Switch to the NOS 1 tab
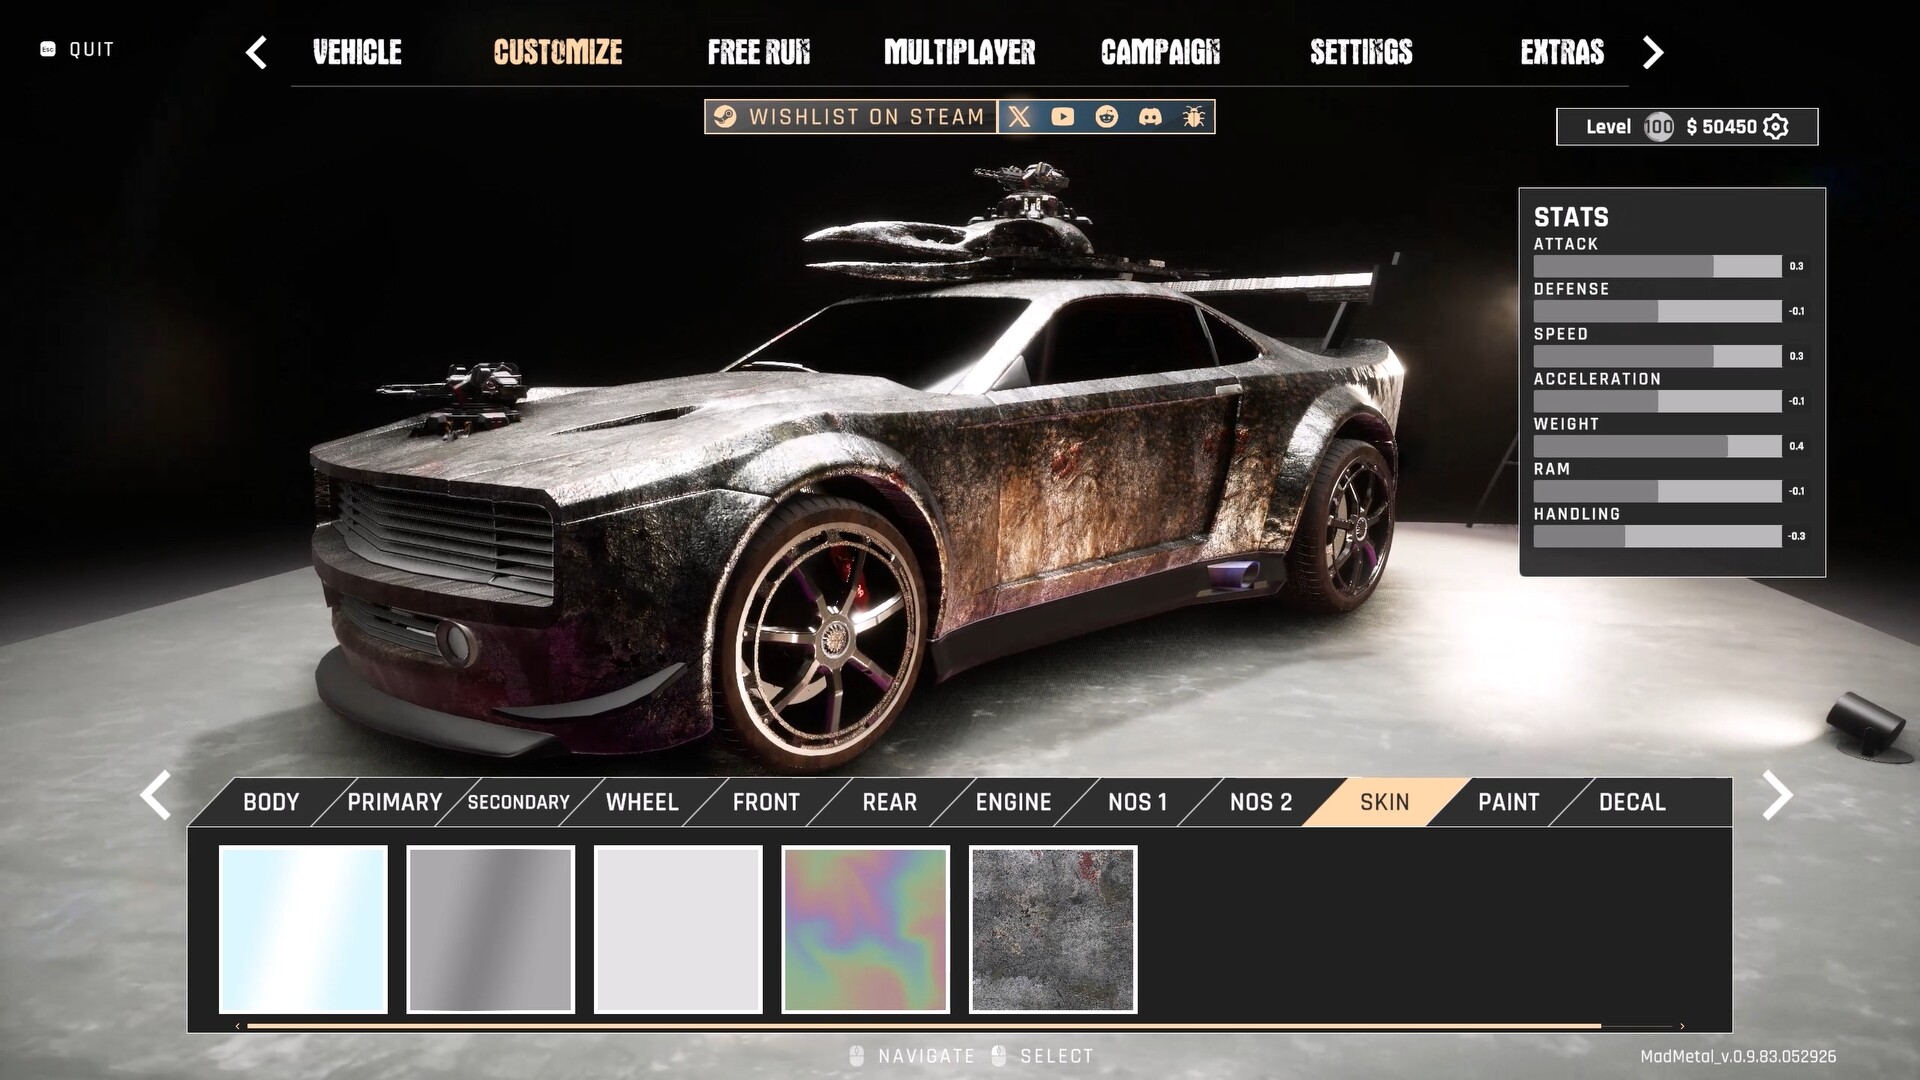Image resolution: width=1920 pixels, height=1080 pixels. click(1138, 802)
